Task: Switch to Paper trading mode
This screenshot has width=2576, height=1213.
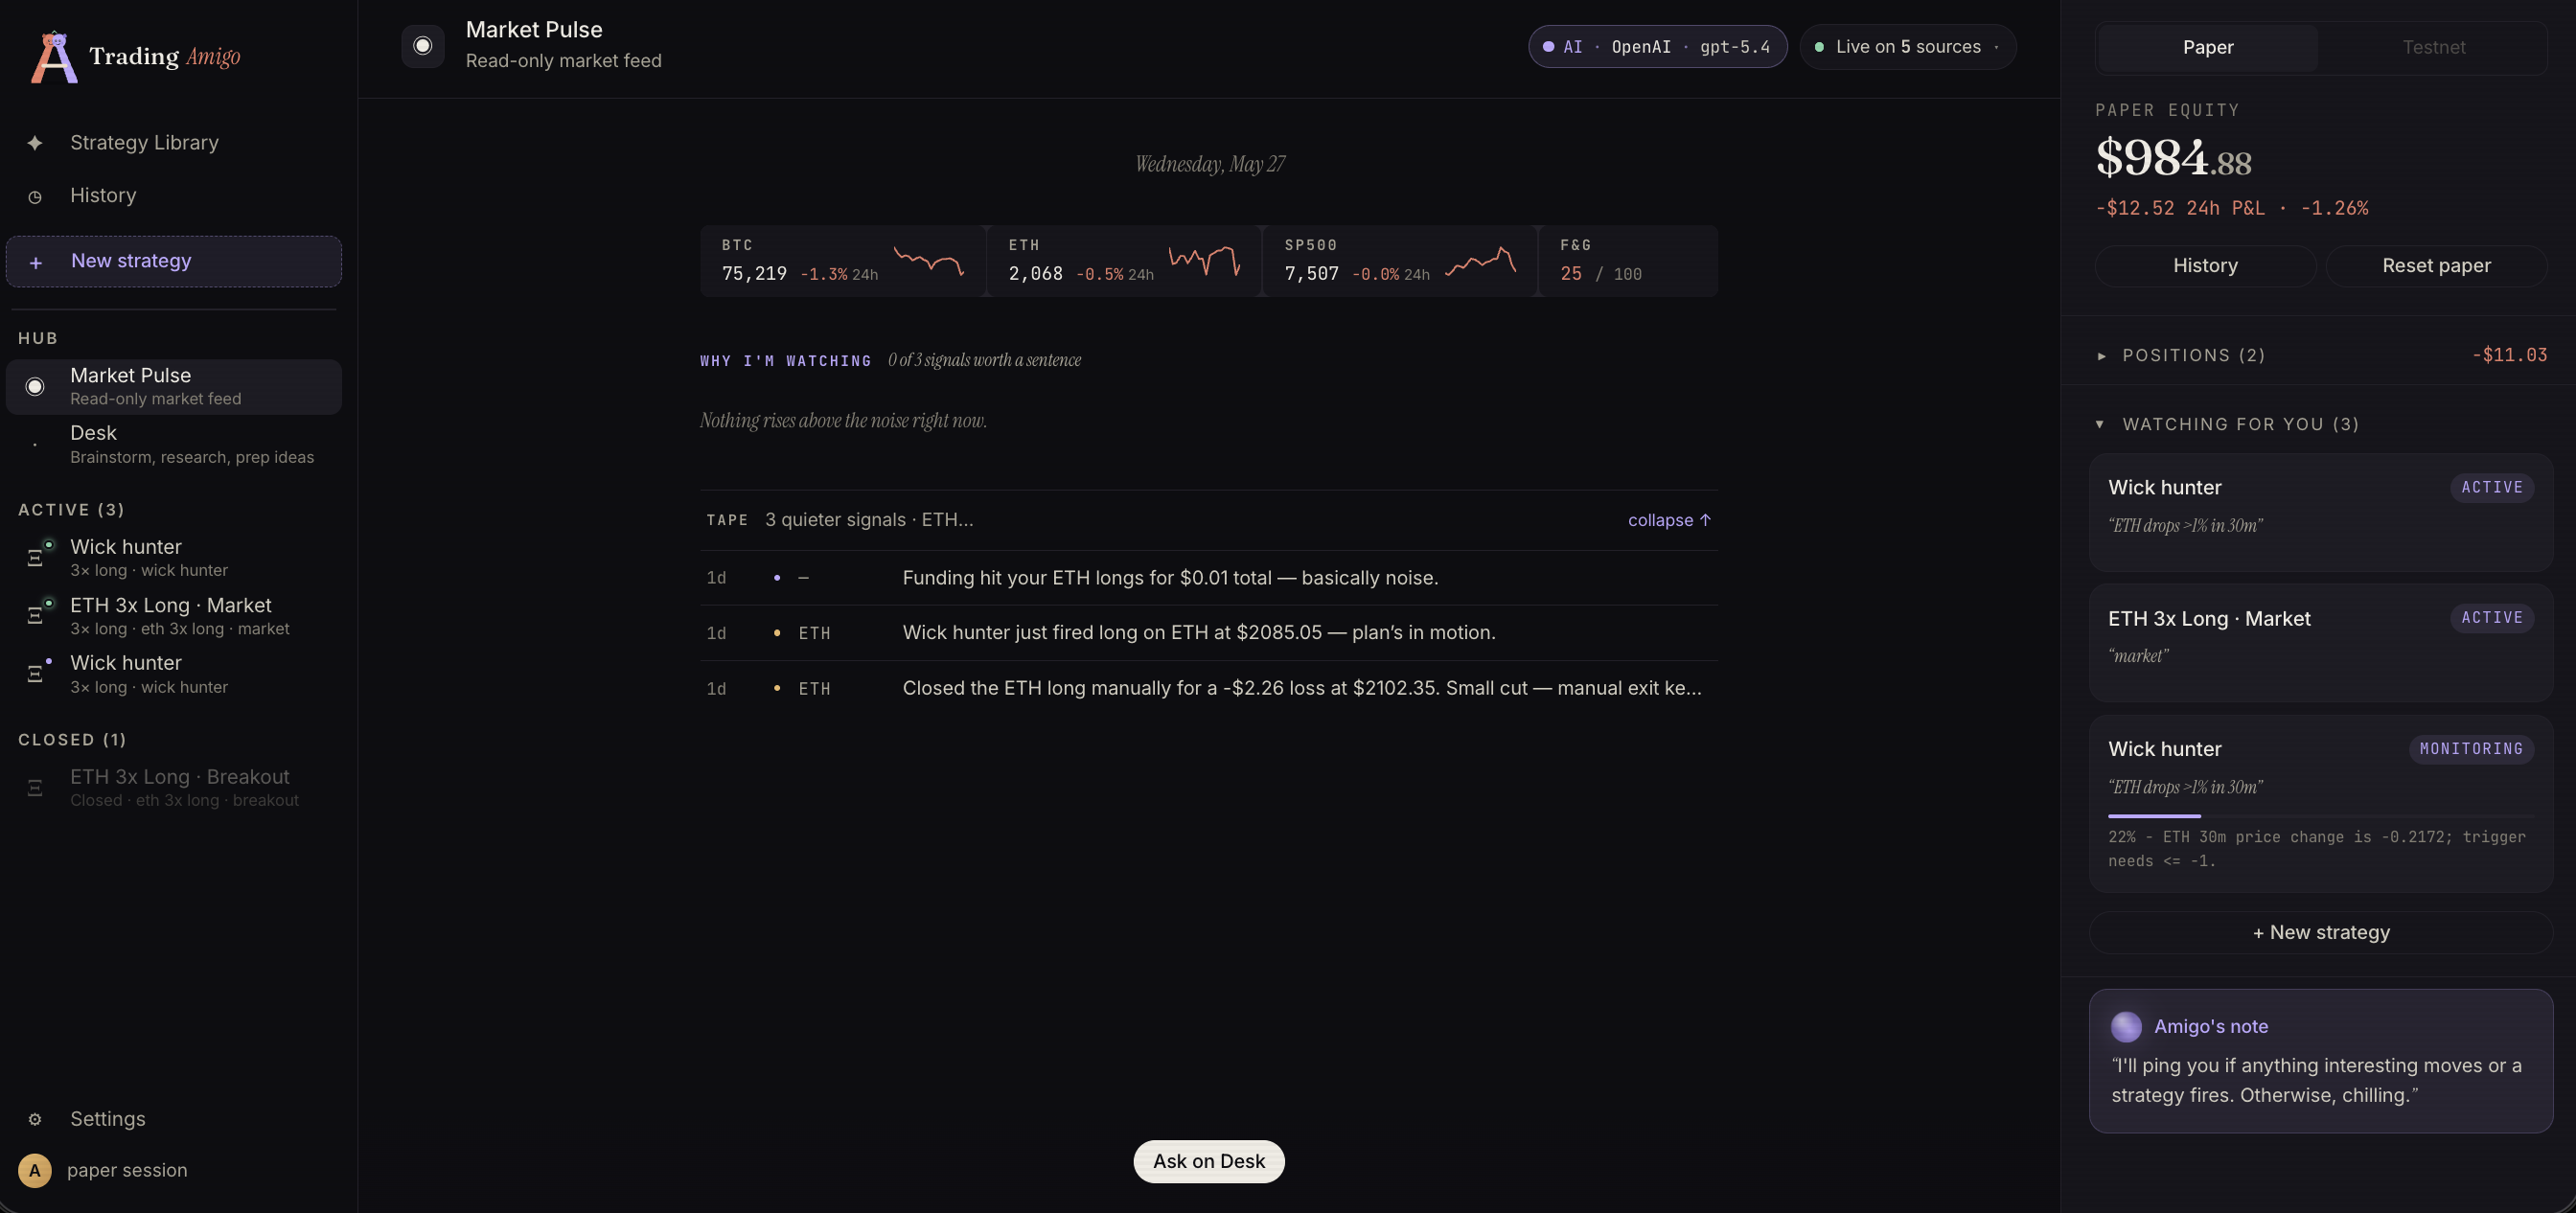Action: (2207, 47)
